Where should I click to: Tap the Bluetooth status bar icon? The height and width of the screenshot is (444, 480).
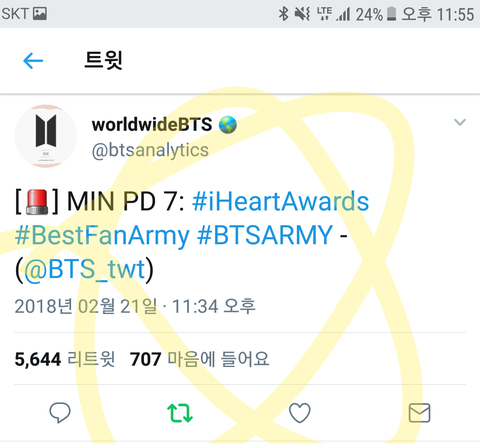tap(283, 14)
